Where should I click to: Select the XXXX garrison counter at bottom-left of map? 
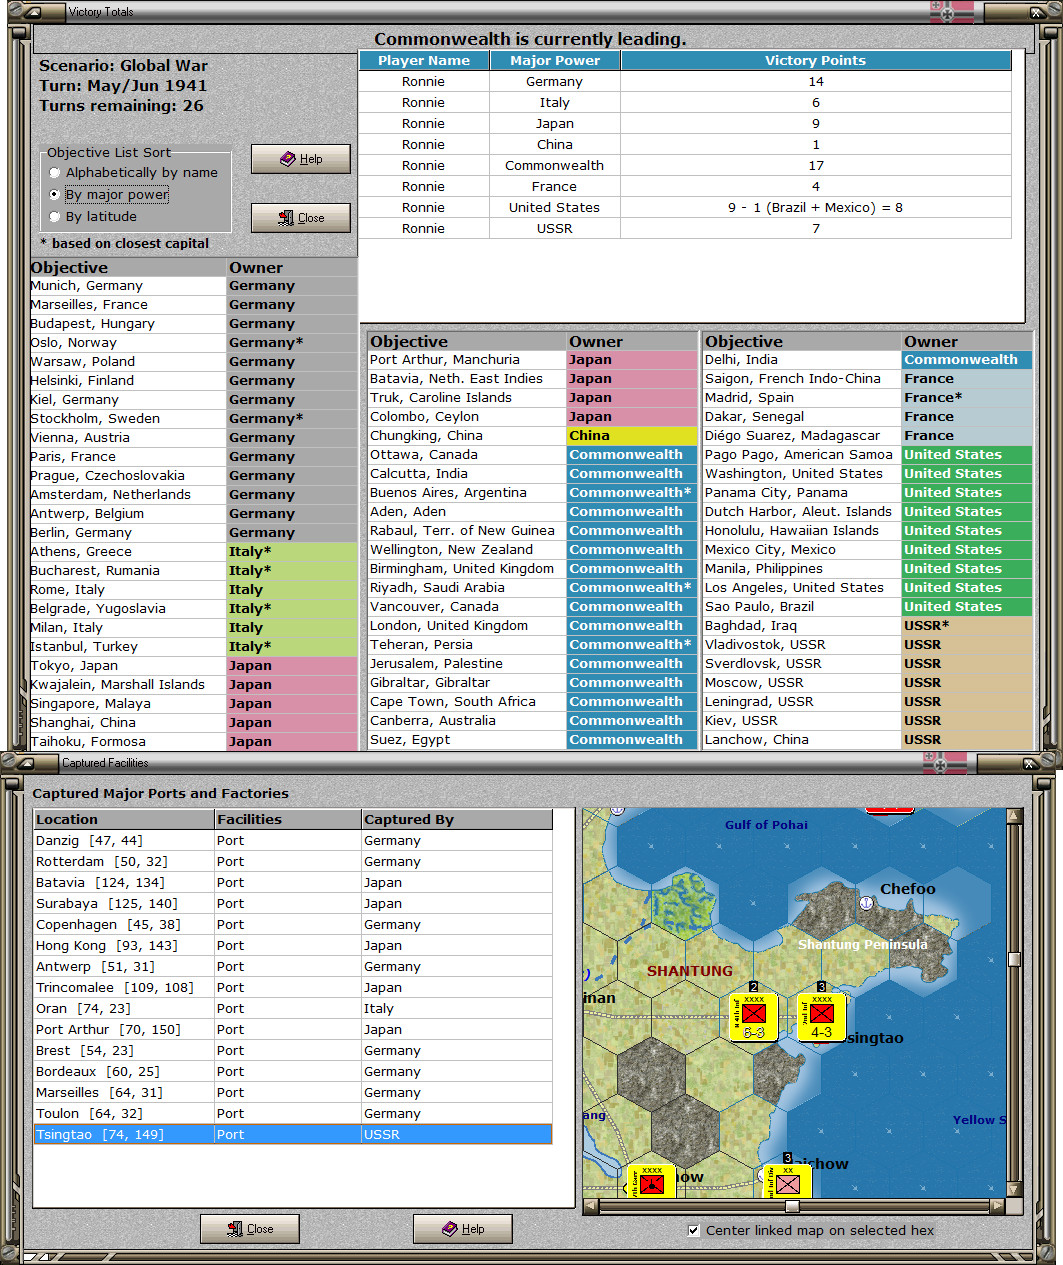(x=651, y=1181)
